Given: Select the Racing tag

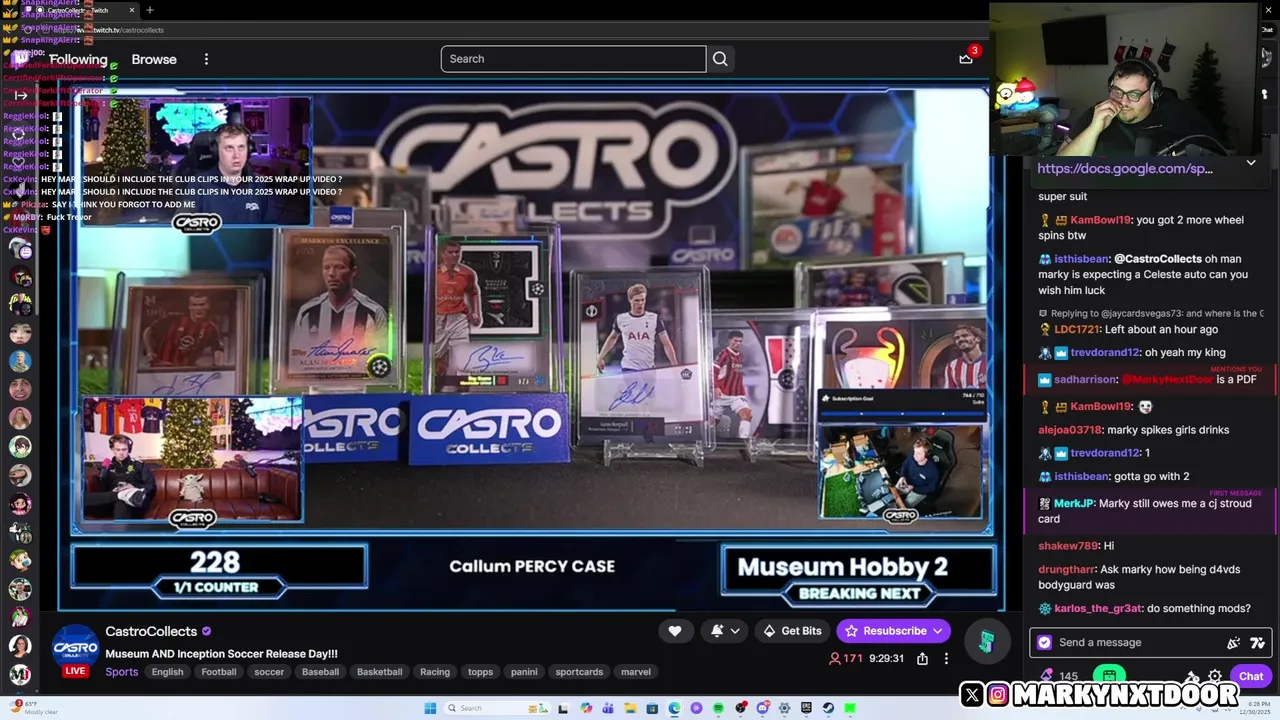Looking at the screenshot, I should coord(434,672).
